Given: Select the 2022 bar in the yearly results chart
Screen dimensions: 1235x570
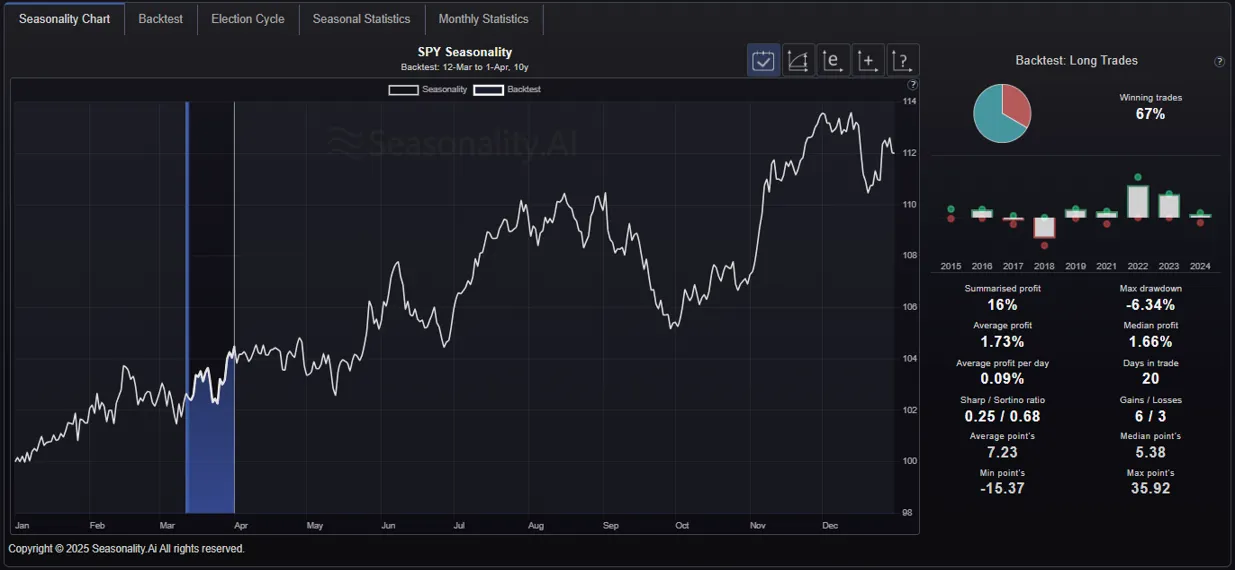Looking at the screenshot, I should coord(1138,201).
